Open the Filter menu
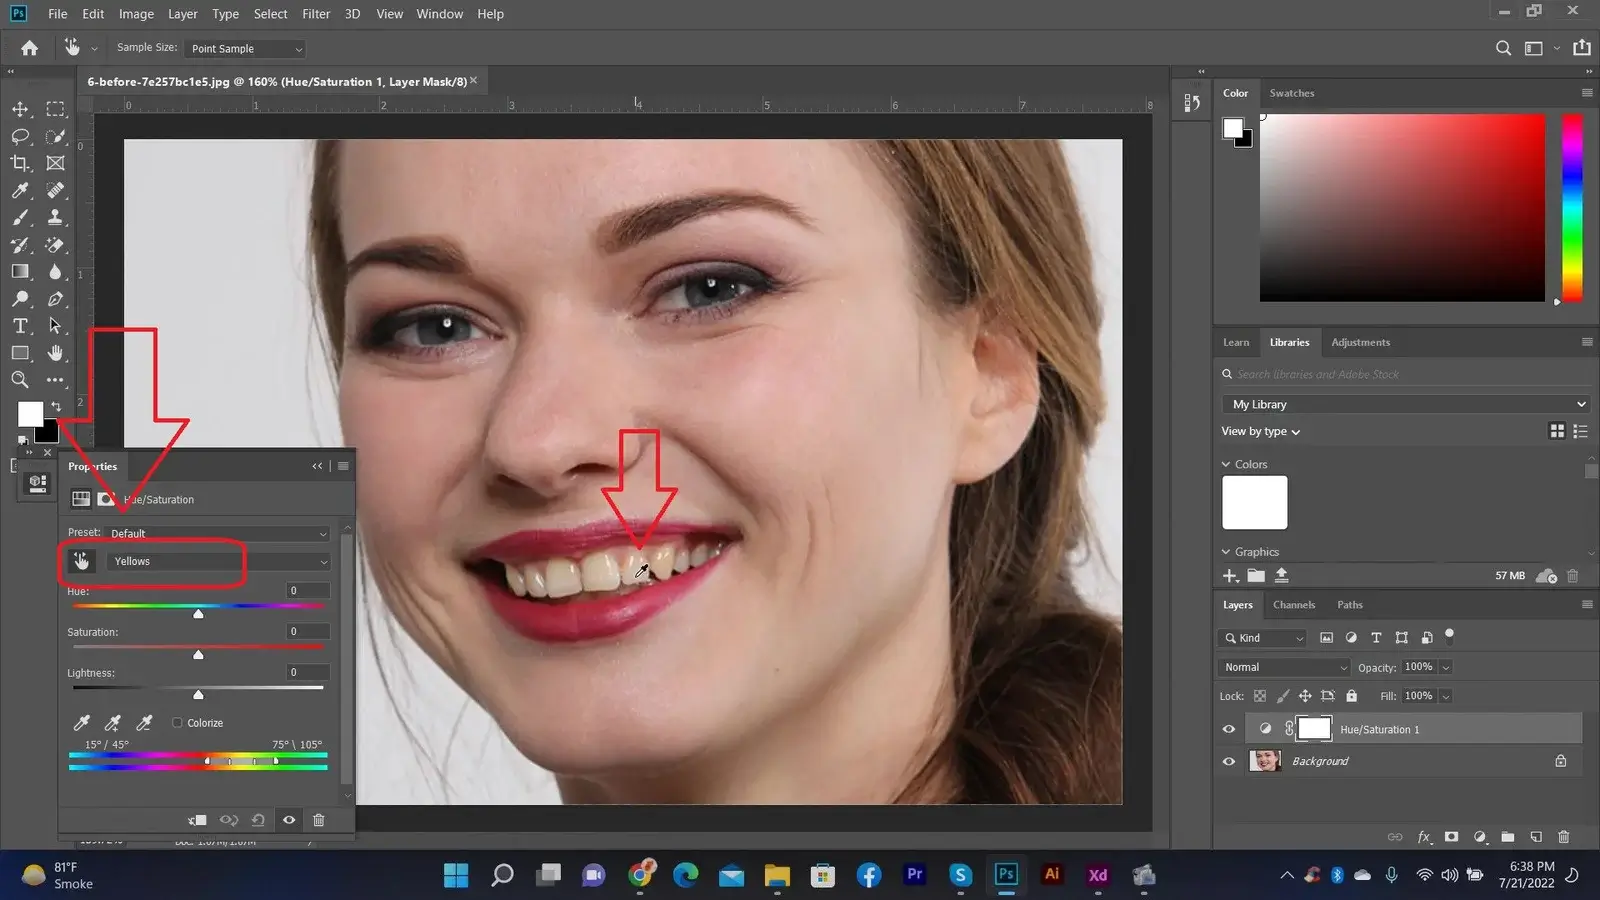 [x=316, y=14]
